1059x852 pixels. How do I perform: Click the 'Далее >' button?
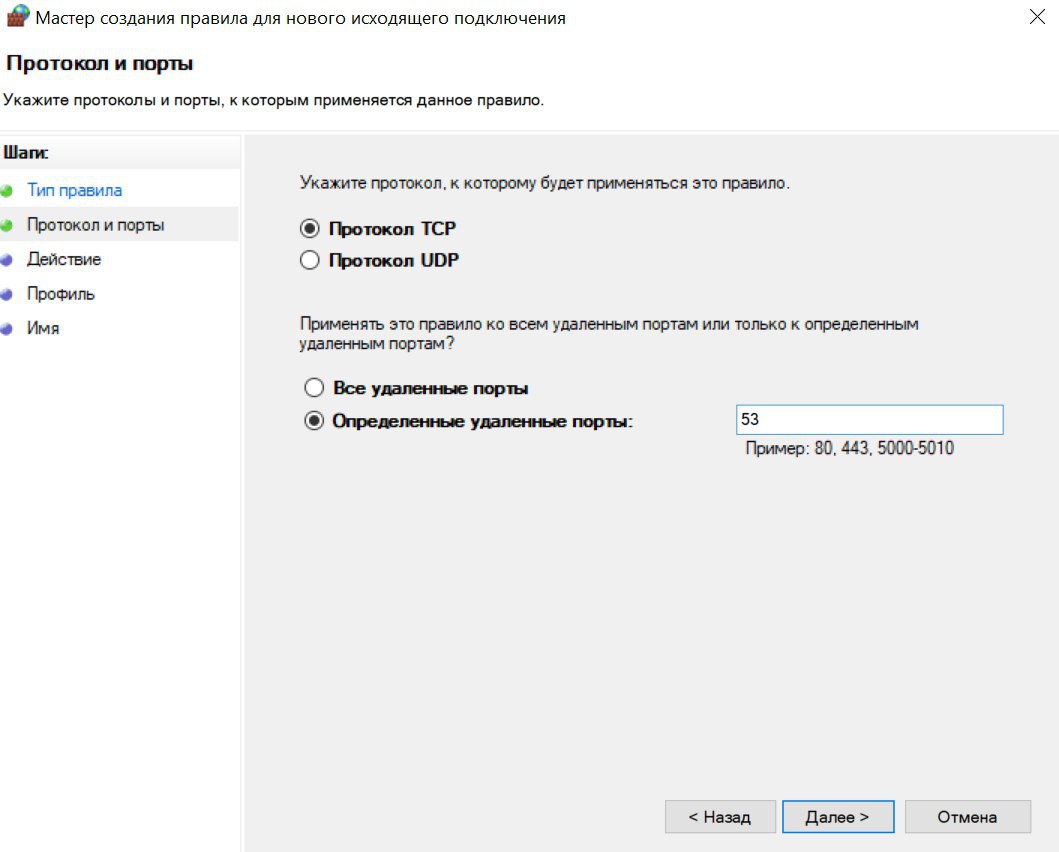838,817
